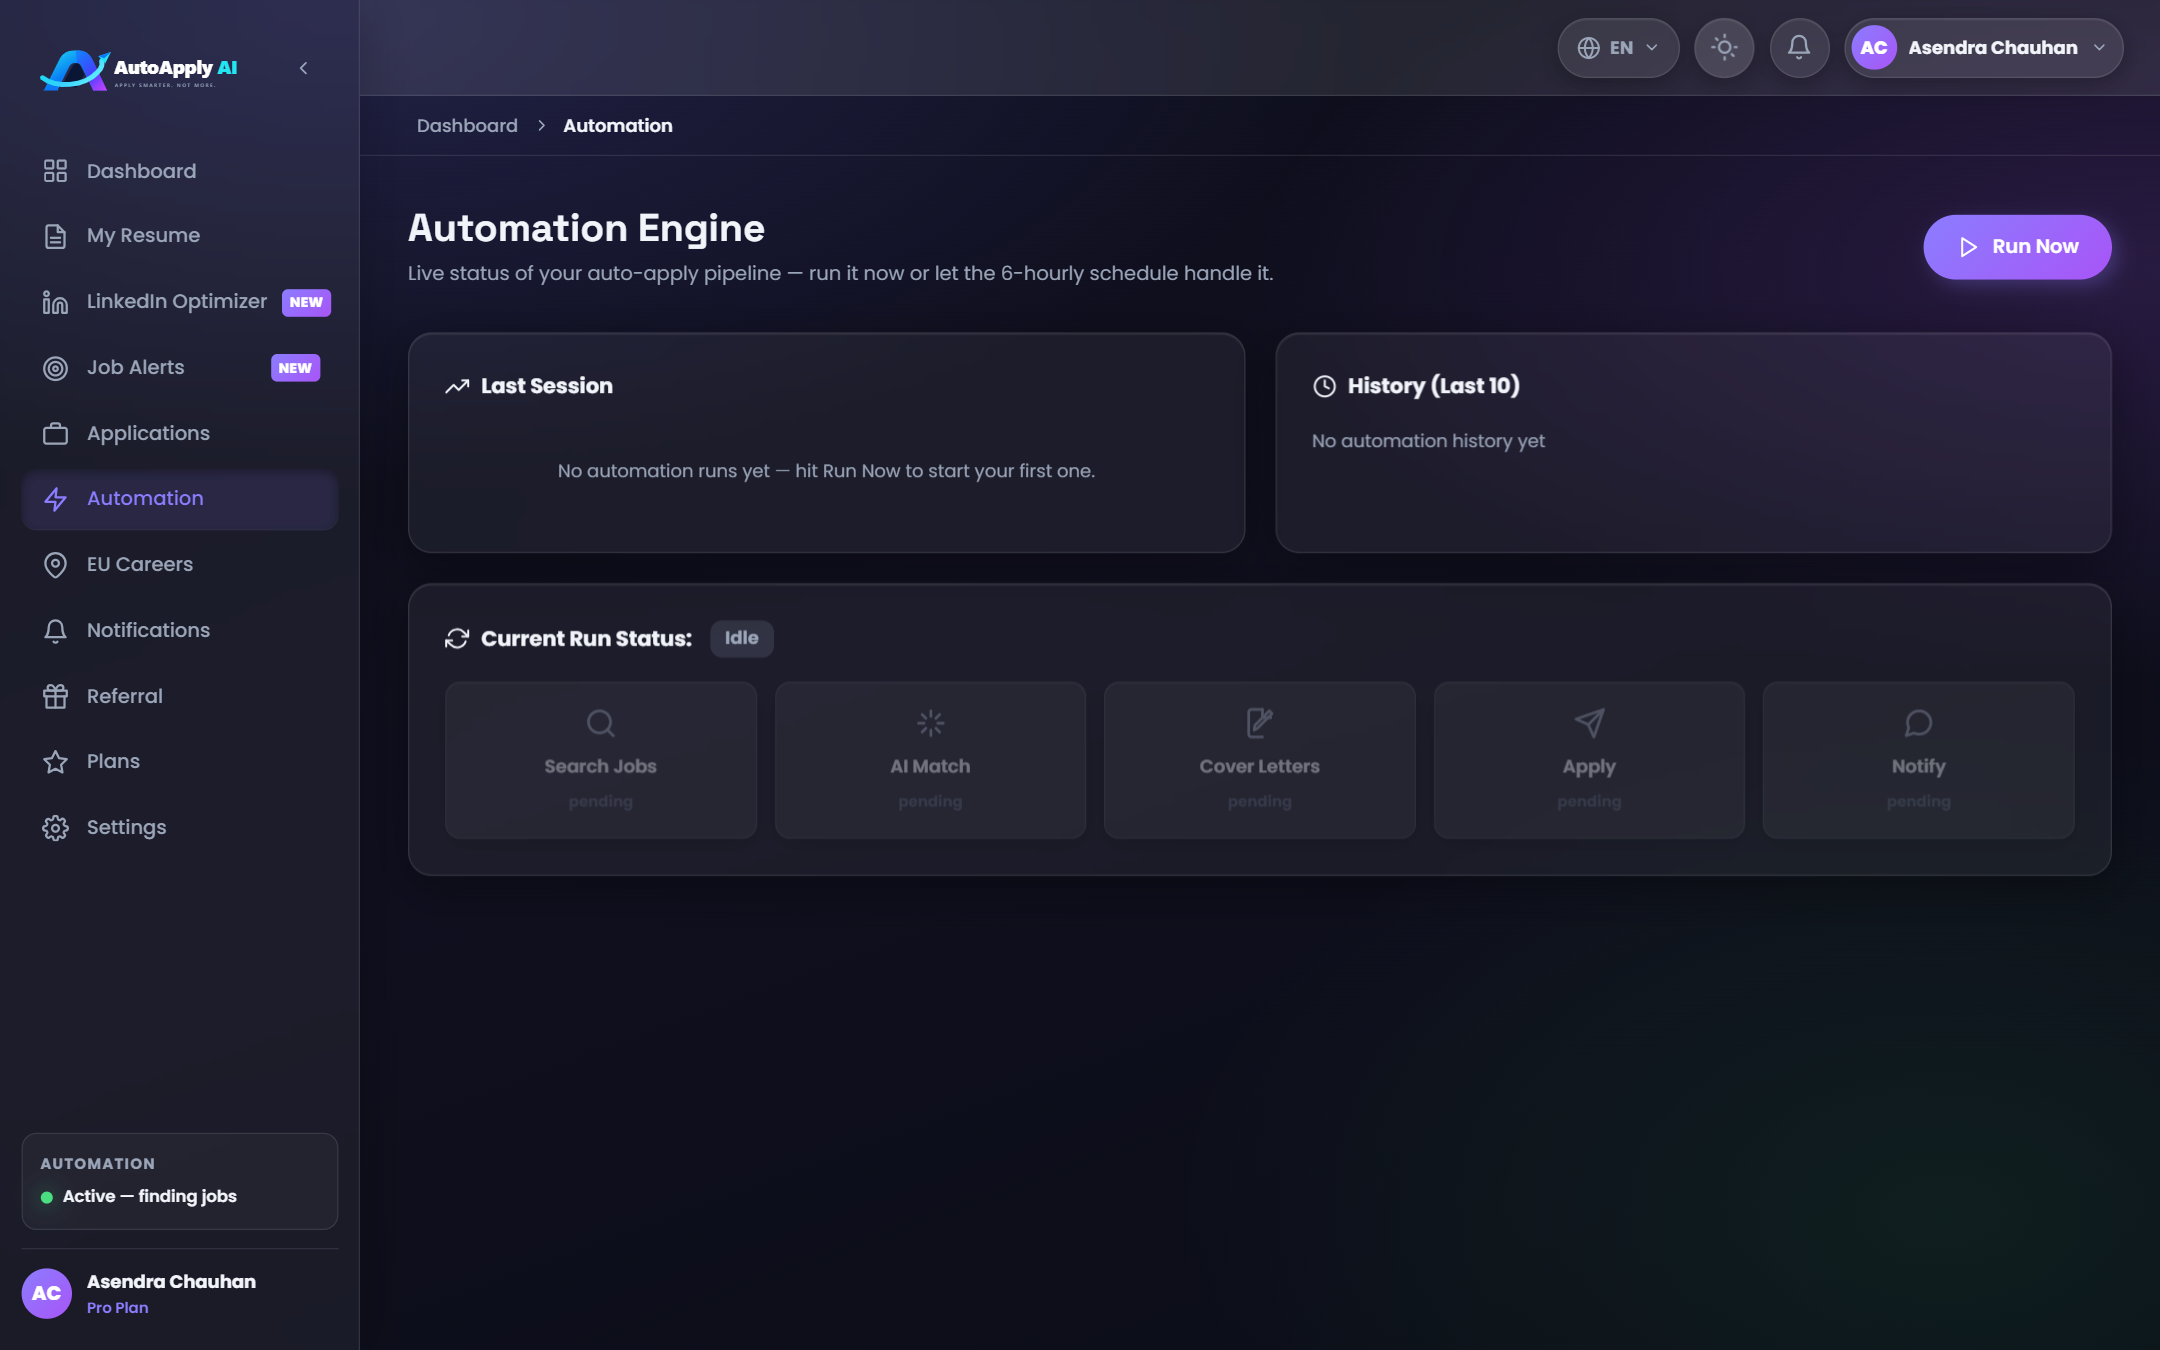Click the Dashboard breadcrumb link
Screen dimensions: 2160x1350
click(467, 126)
